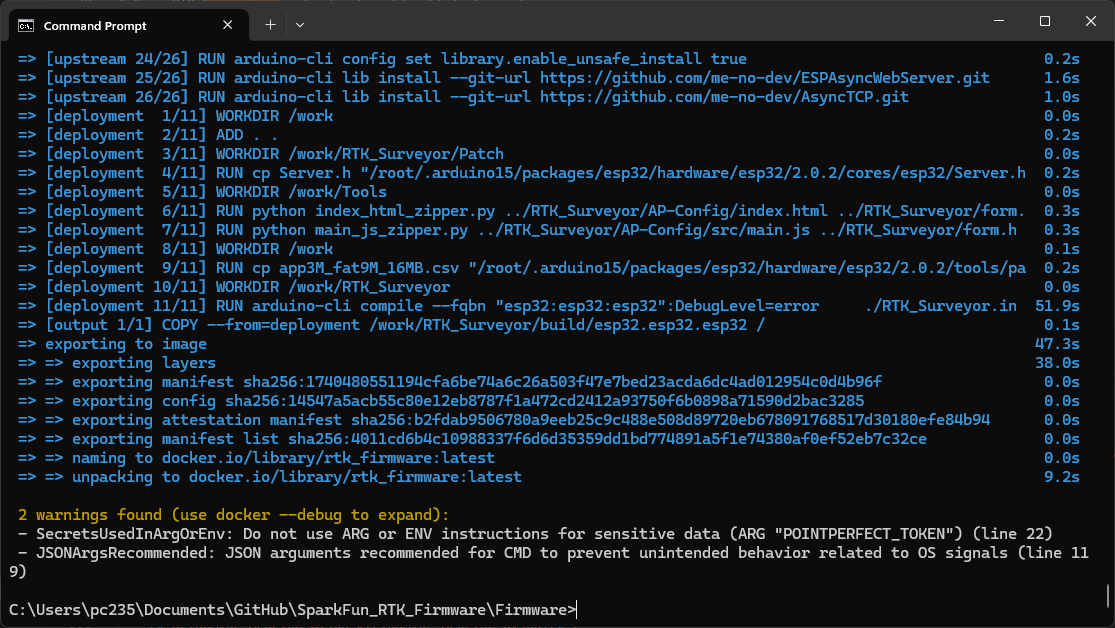1115x628 pixels.
Task: Open the new tab dropdown chevron
Action: [299, 24]
